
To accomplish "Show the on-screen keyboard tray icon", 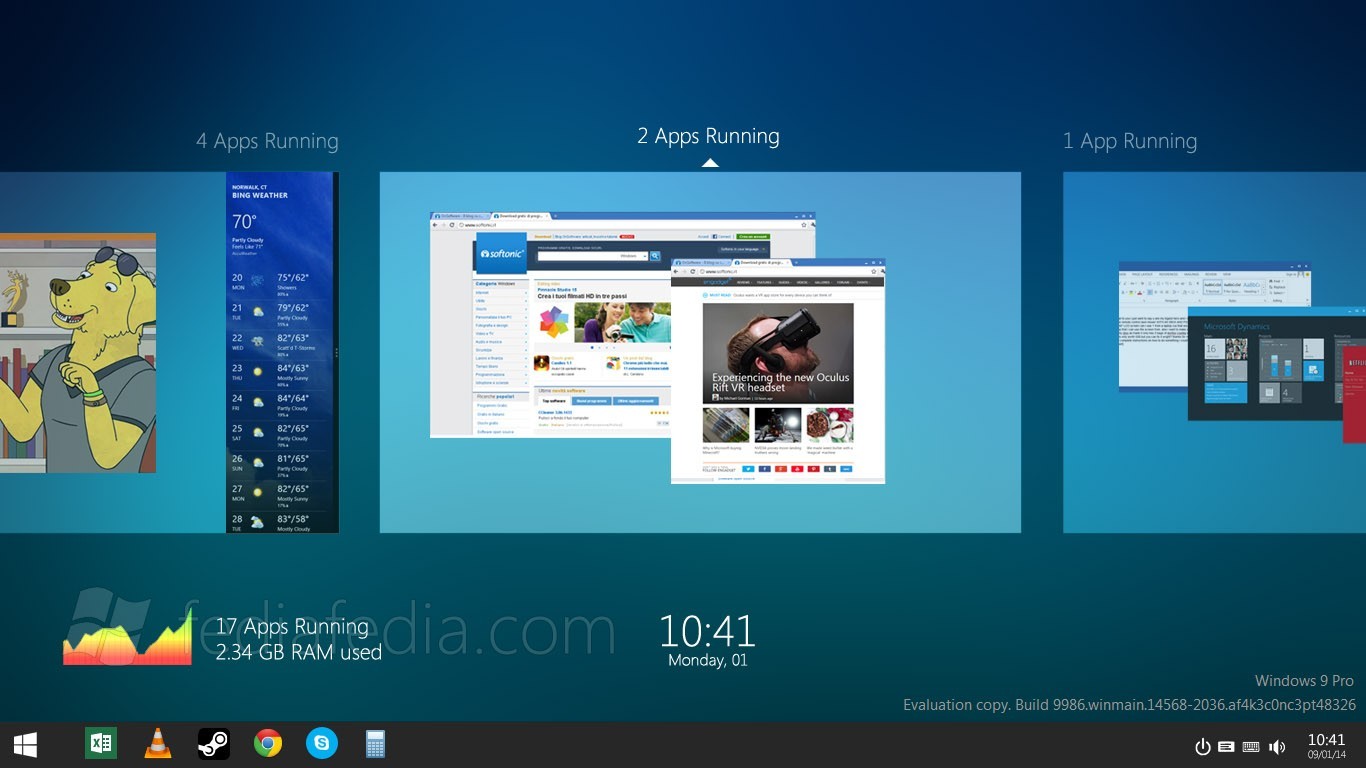I will click(1251, 747).
